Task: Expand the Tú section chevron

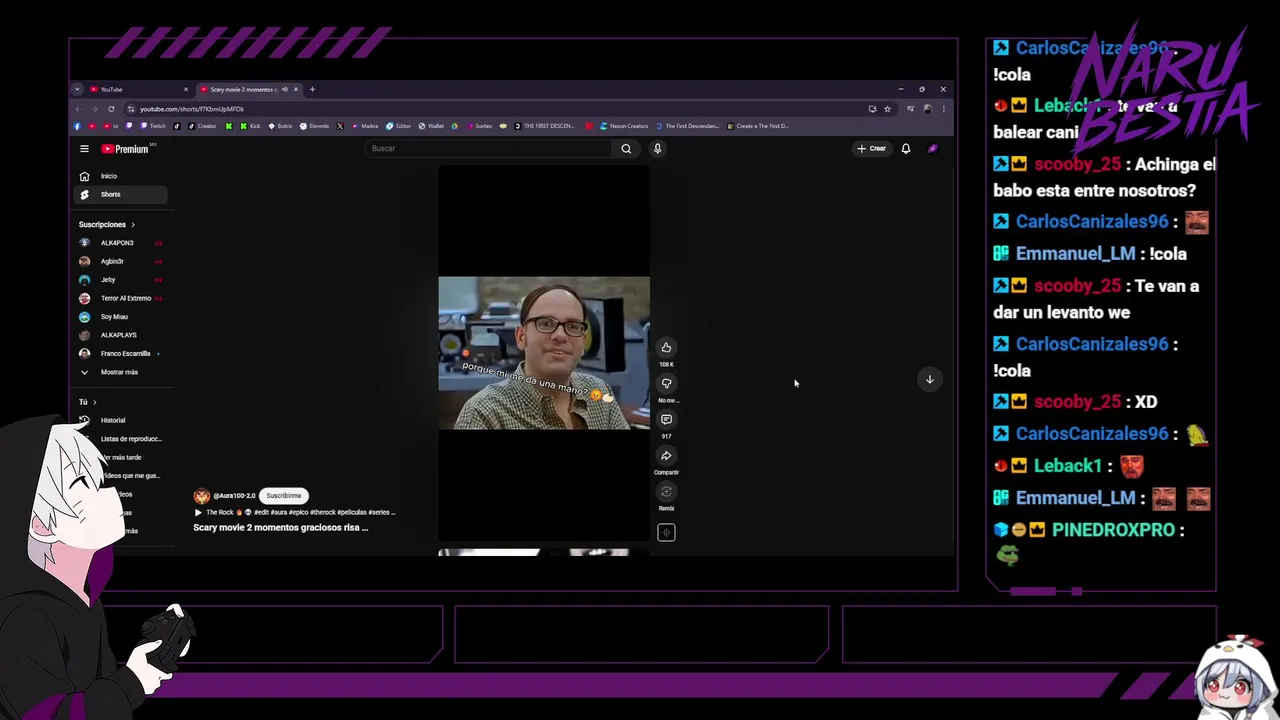Action: 94,402
